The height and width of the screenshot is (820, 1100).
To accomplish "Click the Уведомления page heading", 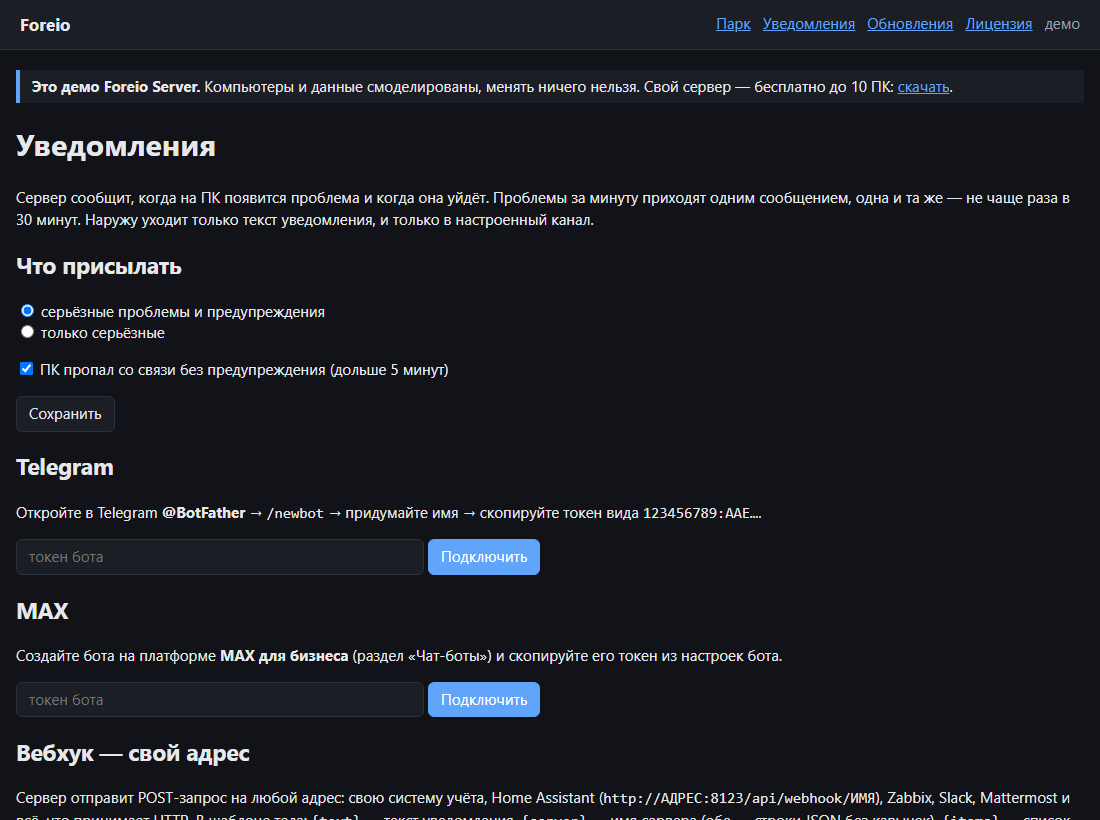I will pos(116,146).
